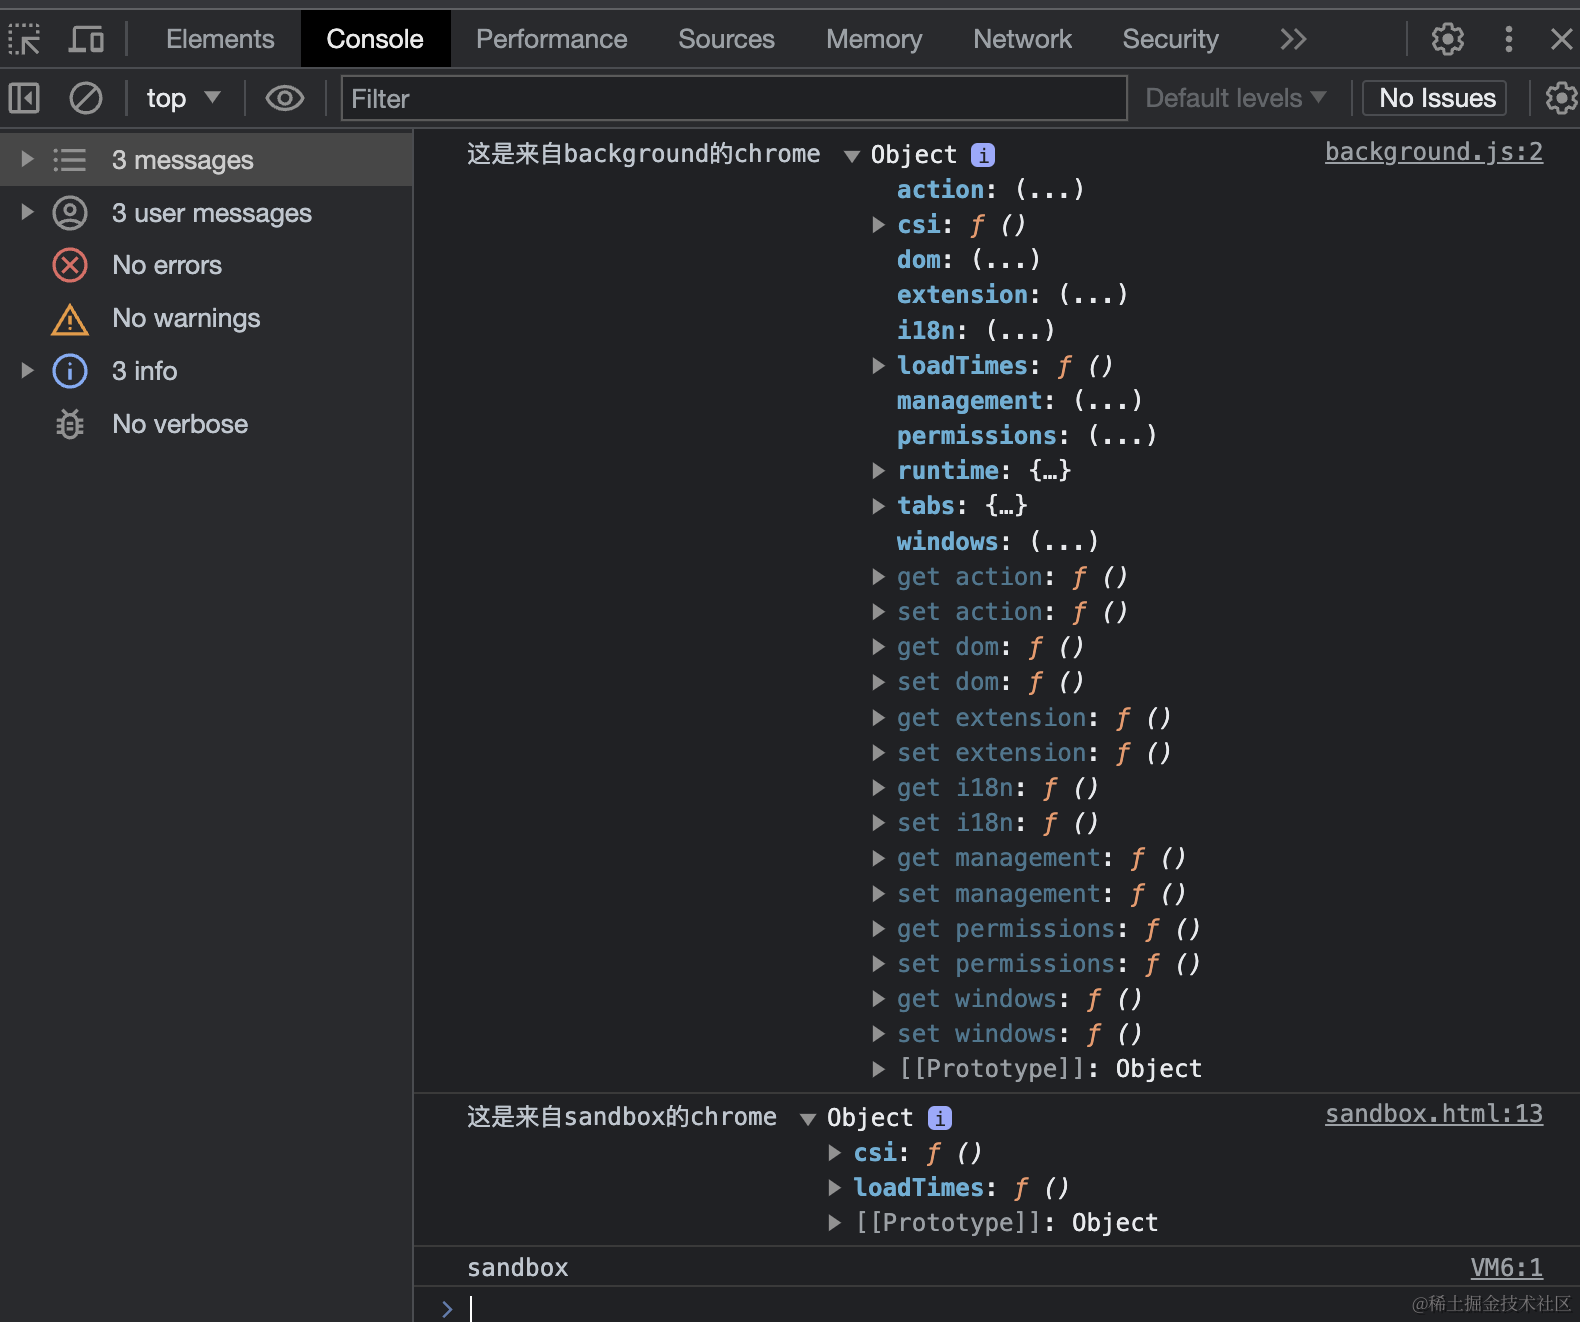The image size is (1580, 1322).
Task: Click the console Filter input field
Action: (x=734, y=98)
